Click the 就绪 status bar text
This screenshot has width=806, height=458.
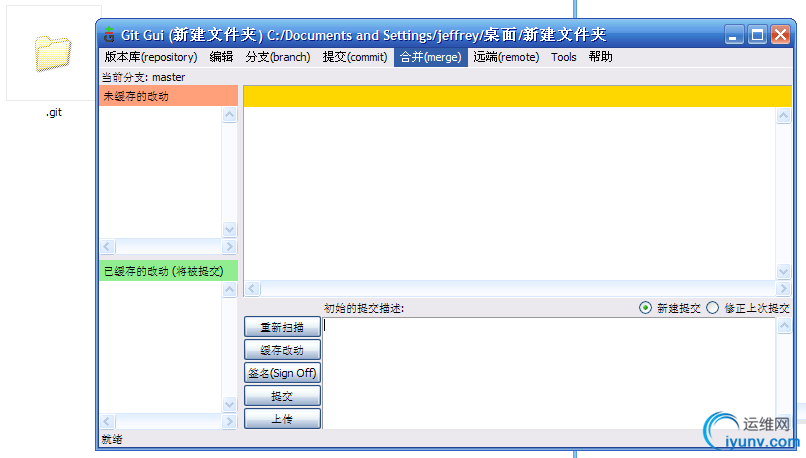112,439
